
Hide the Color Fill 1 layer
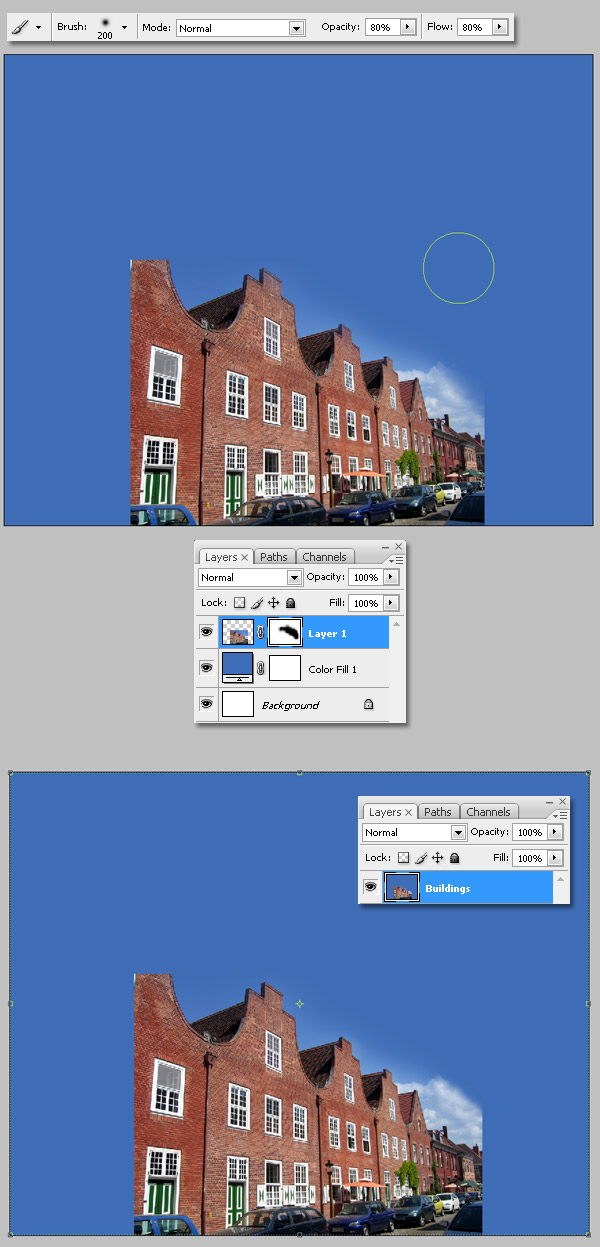tap(207, 667)
